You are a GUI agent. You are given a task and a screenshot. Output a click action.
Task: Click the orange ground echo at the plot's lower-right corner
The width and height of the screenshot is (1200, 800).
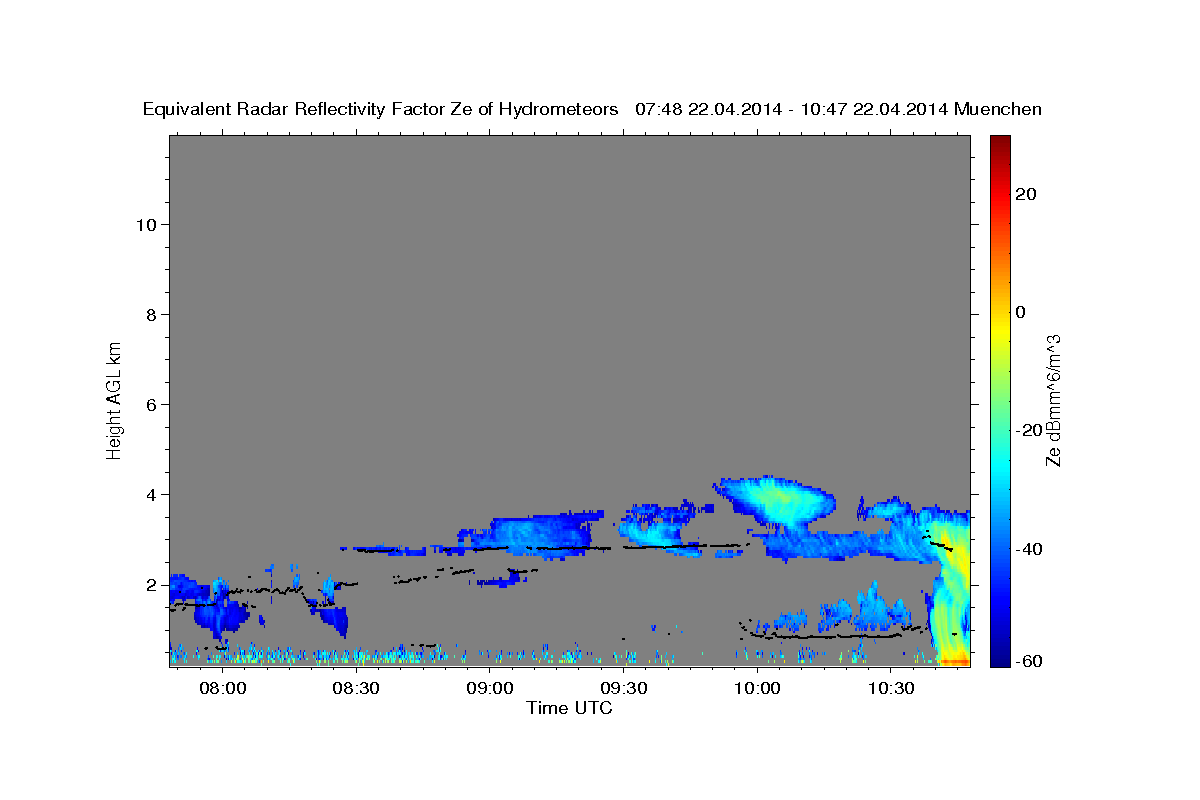click(954, 661)
